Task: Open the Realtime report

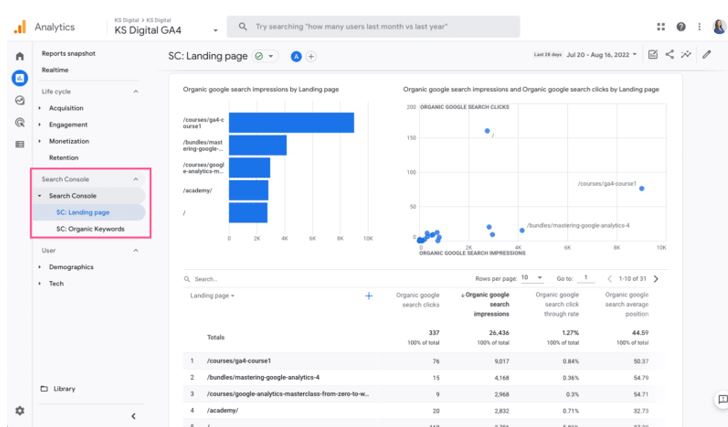Action: [55, 70]
